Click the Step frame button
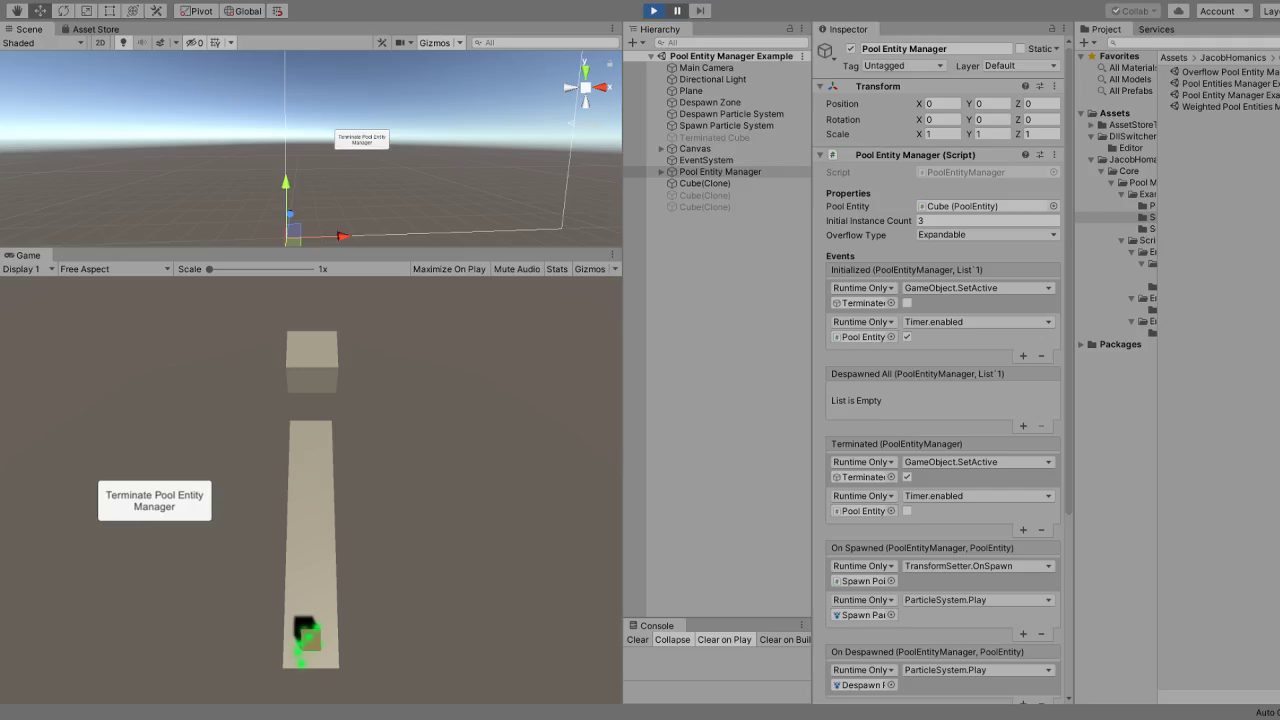Viewport: 1280px width, 720px height. pos(700,11)
